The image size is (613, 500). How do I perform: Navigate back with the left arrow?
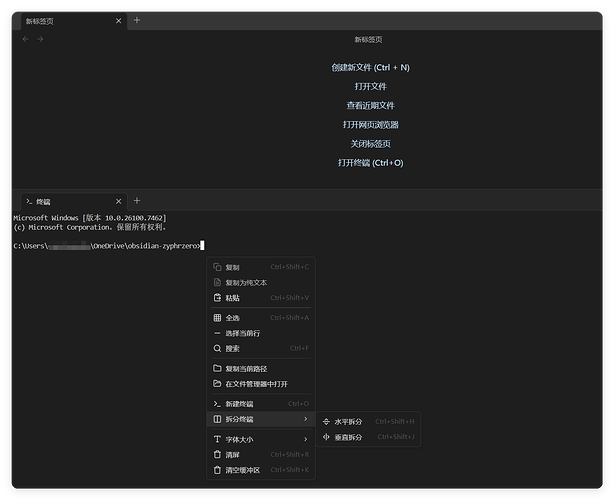click(25, 39)
